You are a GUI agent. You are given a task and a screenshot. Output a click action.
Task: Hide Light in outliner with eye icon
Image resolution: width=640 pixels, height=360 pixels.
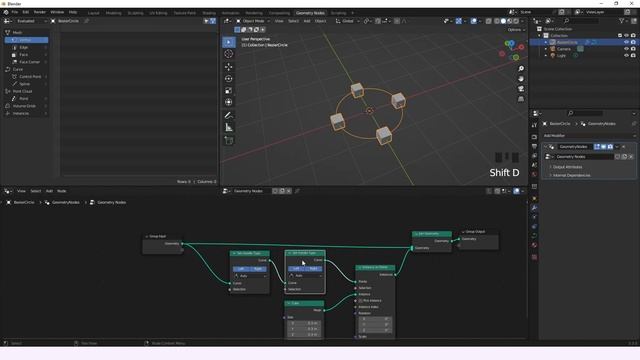point(626,56)
